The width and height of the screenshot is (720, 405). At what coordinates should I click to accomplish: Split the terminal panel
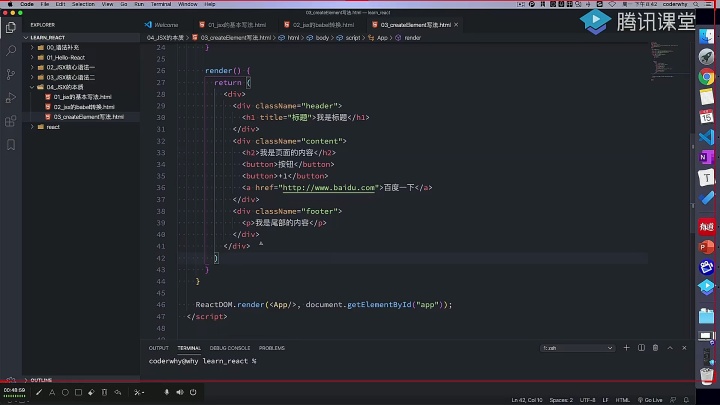coord(641,348)
